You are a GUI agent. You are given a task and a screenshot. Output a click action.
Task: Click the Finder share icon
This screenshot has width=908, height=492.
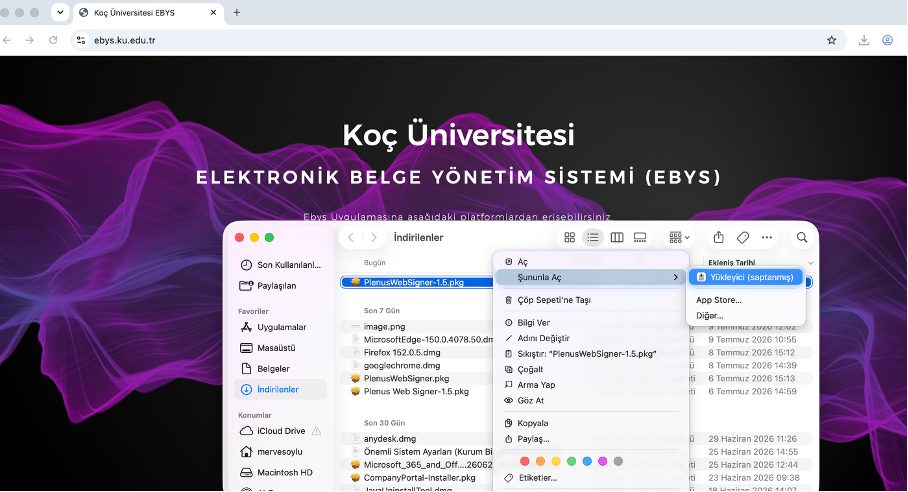click(719, 237)
